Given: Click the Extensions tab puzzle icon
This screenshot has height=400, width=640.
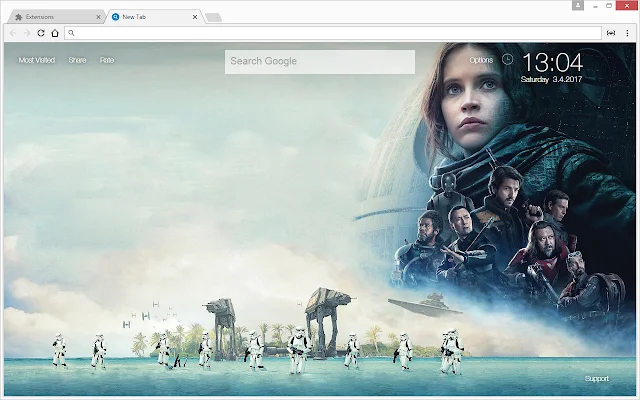Looking at the screenshot, I should pyautogui.click(x=18, y=17).
